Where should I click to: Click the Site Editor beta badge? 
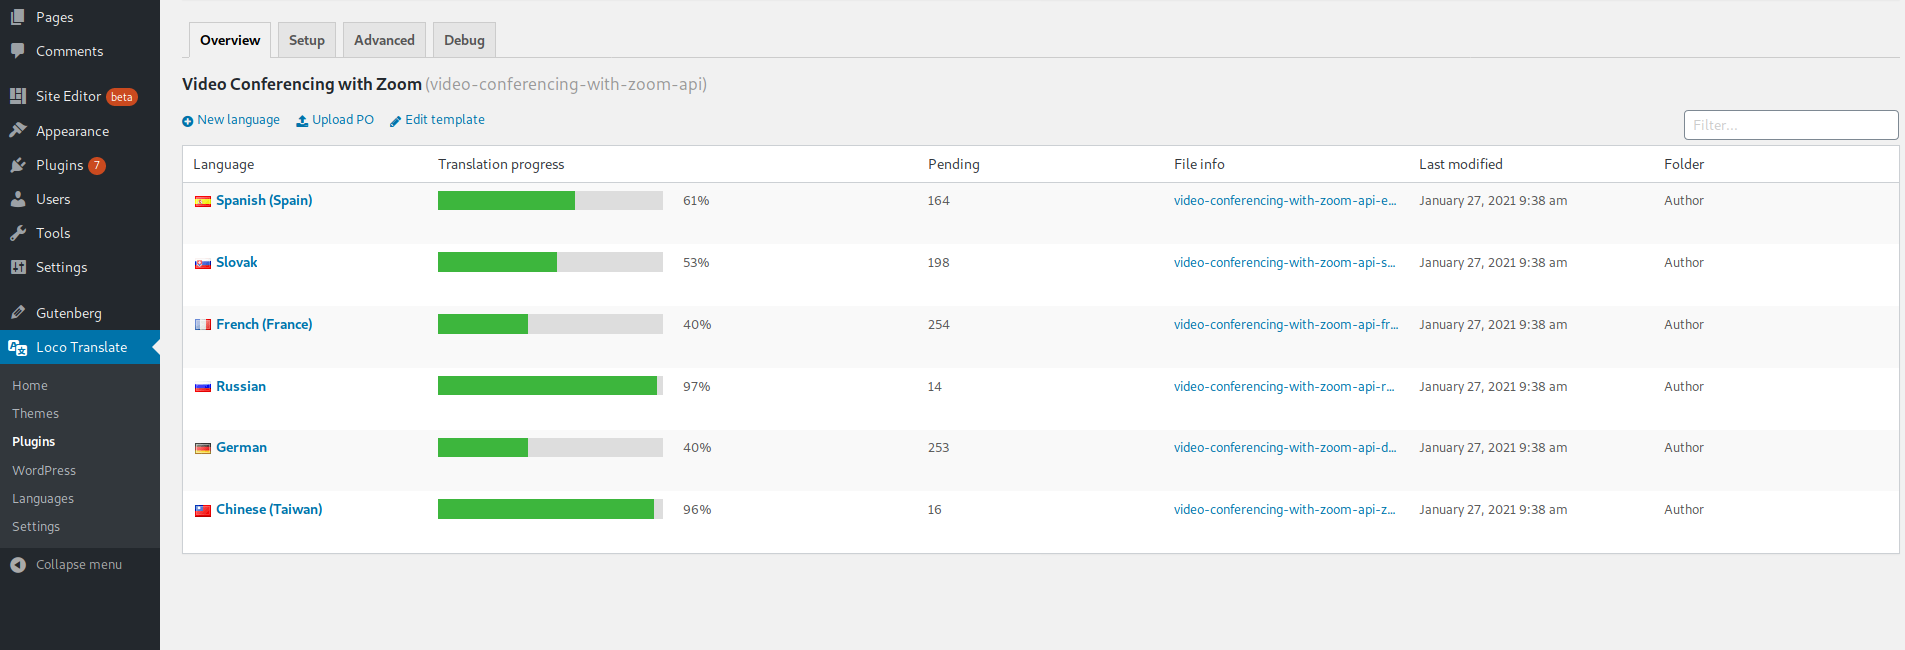click(122, 97)
